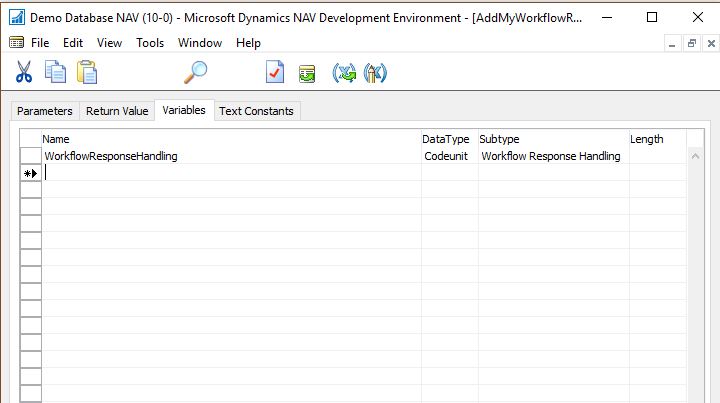Click the vertical scrollbar up arrow

[x=697, y=156]
